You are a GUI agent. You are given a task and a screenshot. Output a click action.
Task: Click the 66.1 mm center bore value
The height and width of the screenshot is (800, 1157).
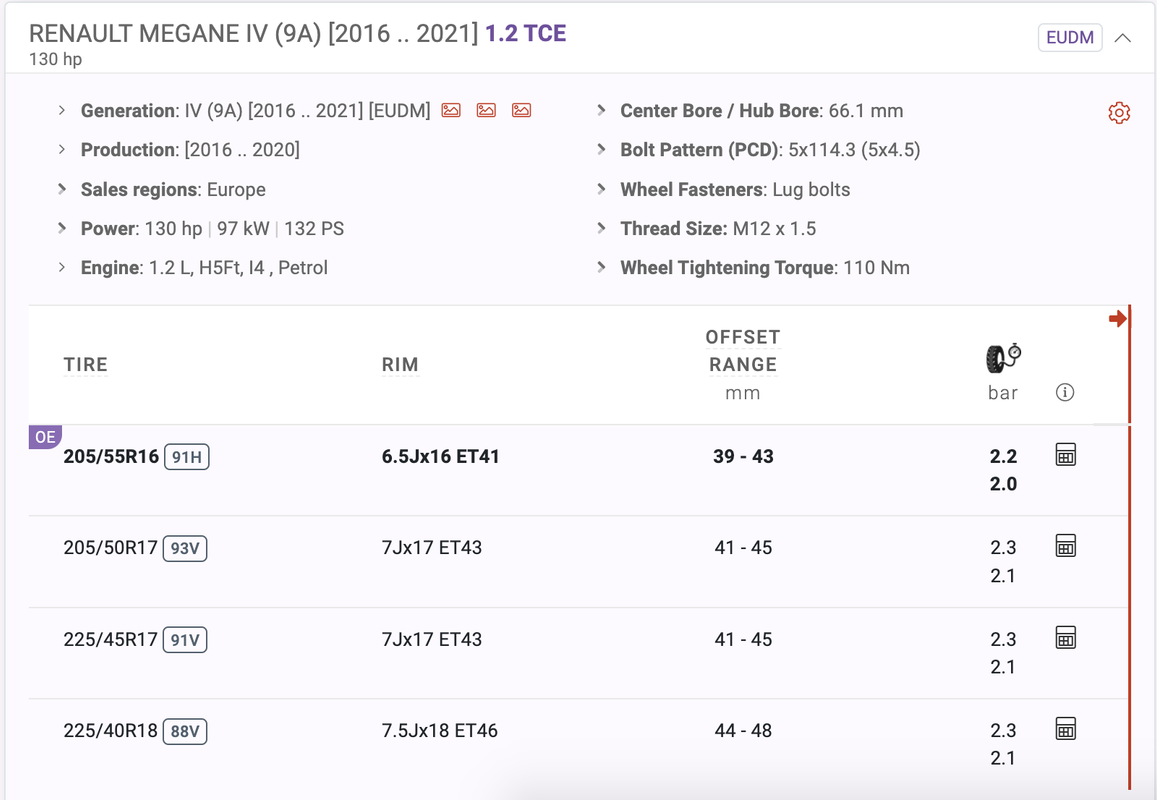tap(866, 111)
